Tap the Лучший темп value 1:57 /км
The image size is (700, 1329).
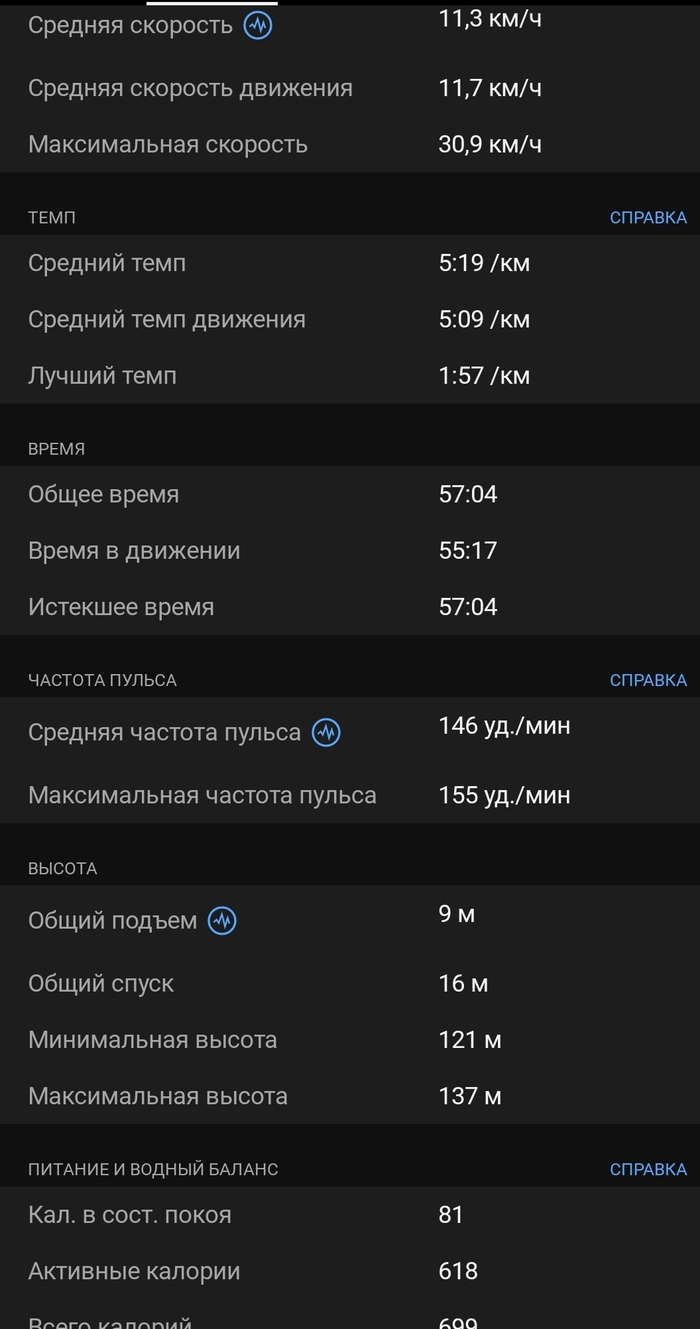(x=484, y=377)
